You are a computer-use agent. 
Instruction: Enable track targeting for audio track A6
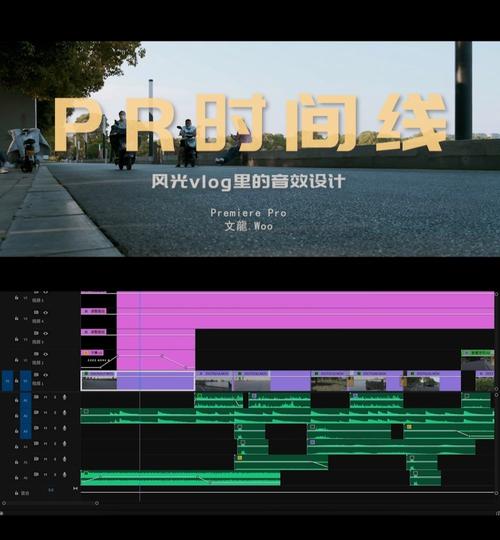coord(25,478)
